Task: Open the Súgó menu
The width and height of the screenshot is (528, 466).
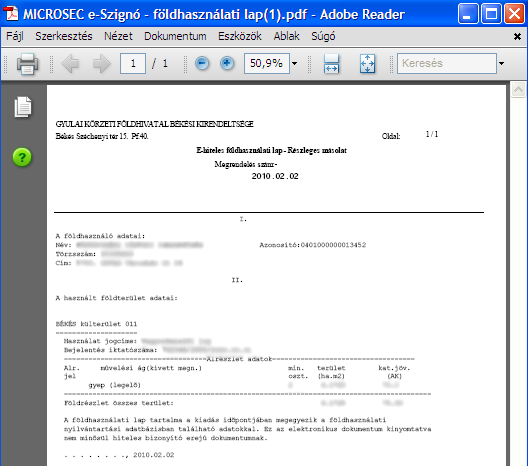Action: (323, 36)
